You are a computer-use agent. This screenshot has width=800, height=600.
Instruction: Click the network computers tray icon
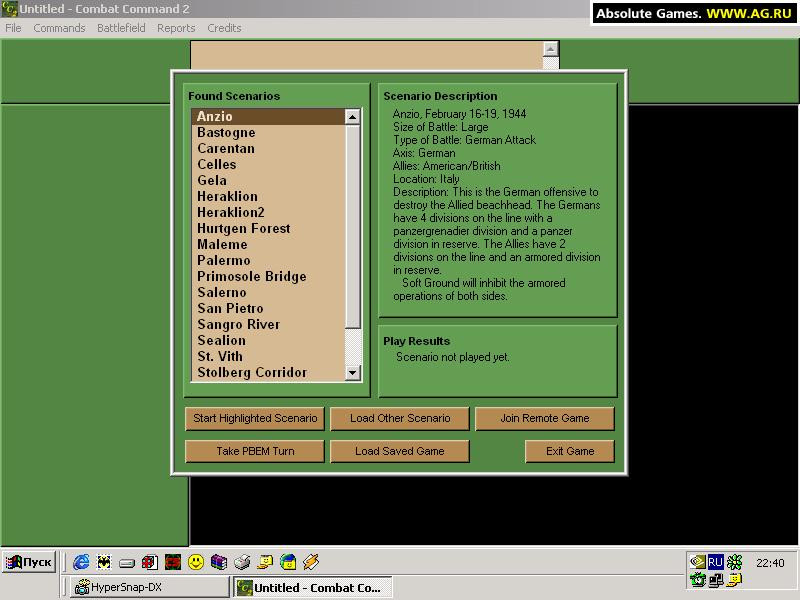[x=716, y=580]
